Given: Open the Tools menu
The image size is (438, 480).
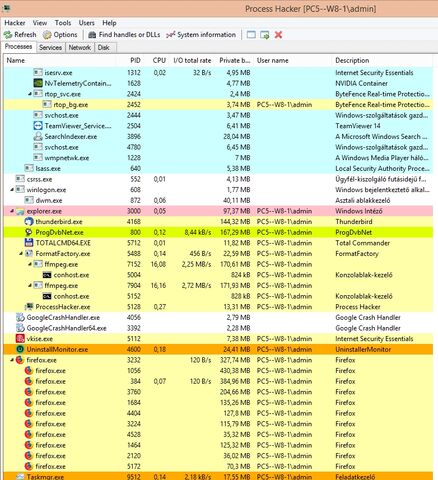Looking at the screenshot, I should [x=63, y=23].
